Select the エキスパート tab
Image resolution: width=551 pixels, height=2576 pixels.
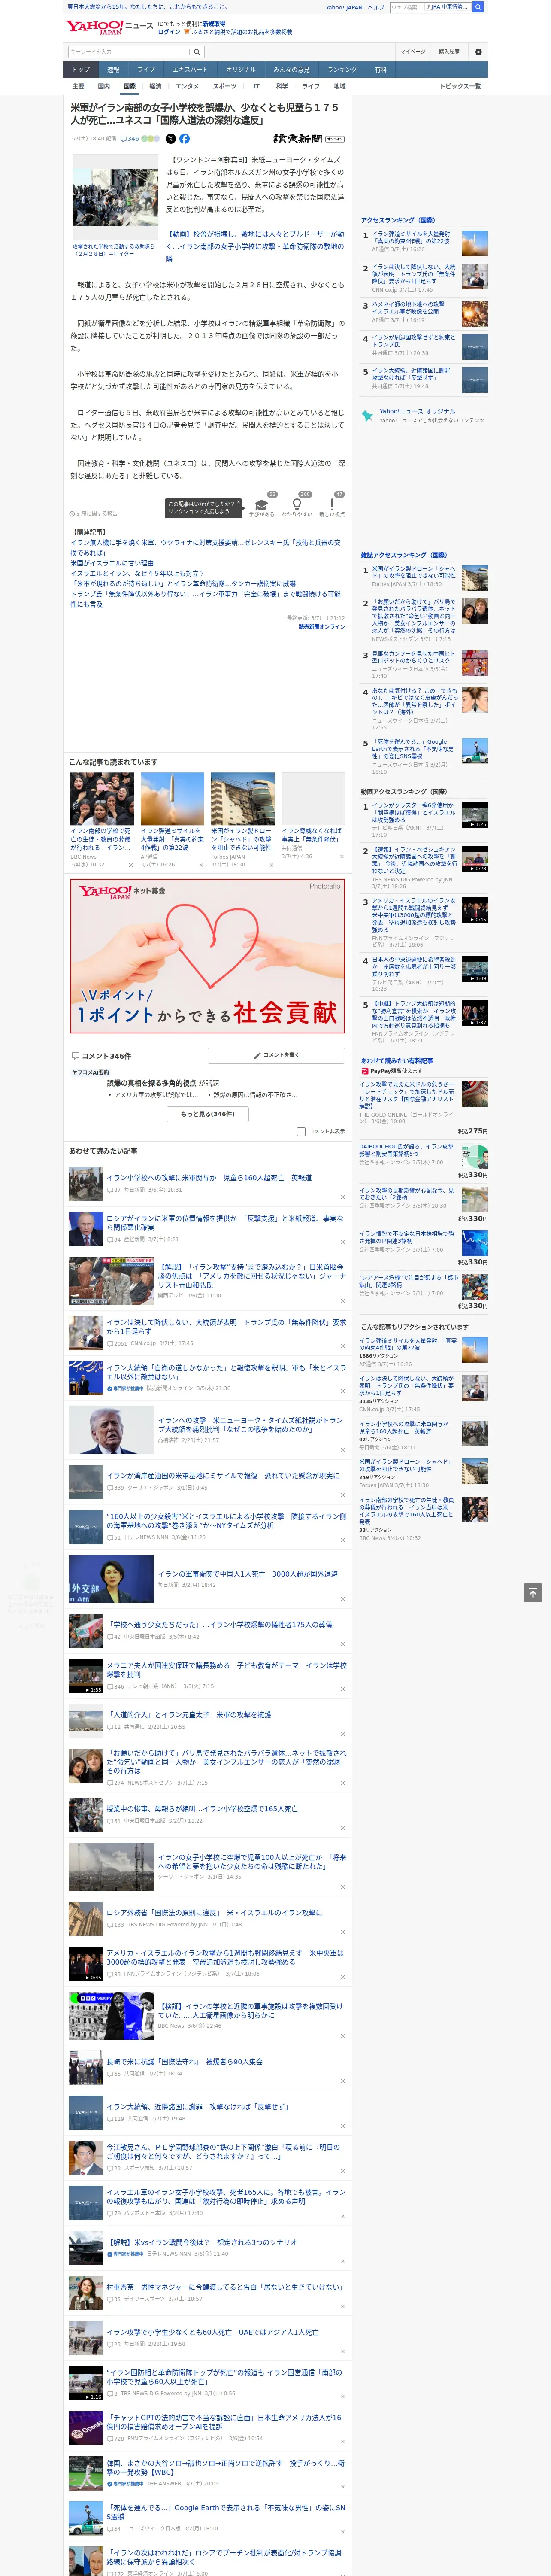click(190, 70)
